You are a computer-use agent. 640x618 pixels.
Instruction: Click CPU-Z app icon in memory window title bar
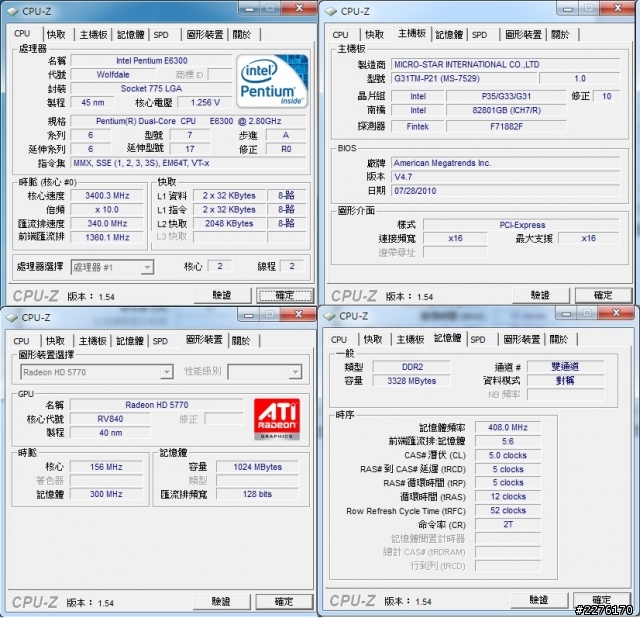[330, 316]
